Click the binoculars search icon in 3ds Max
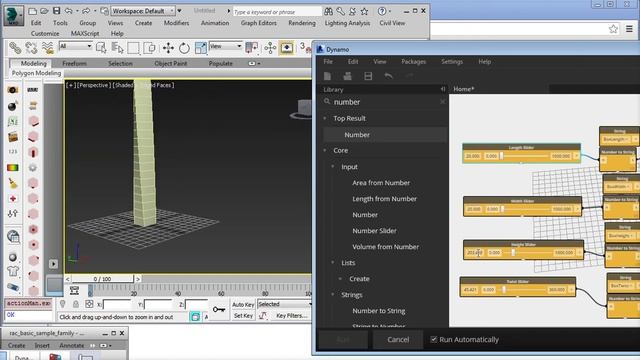The height and width of the screenshot is (360, 640). coord(328,11)
